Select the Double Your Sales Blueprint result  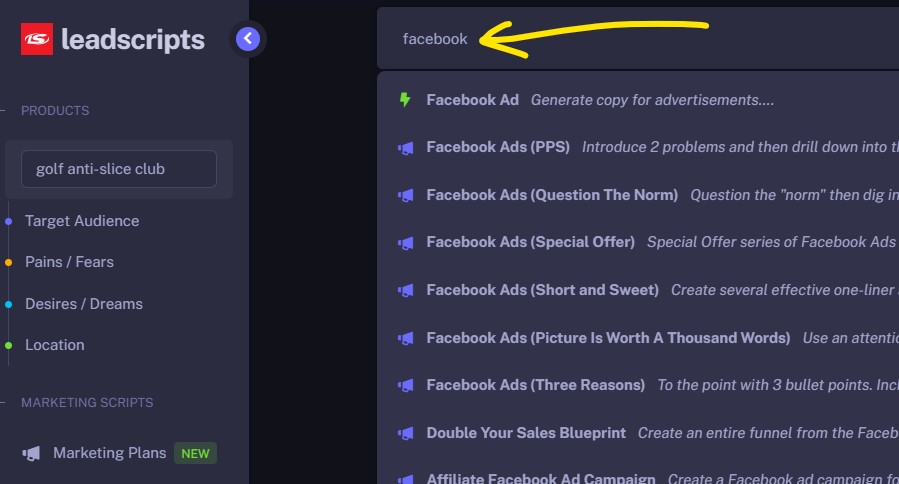point(526,433)
